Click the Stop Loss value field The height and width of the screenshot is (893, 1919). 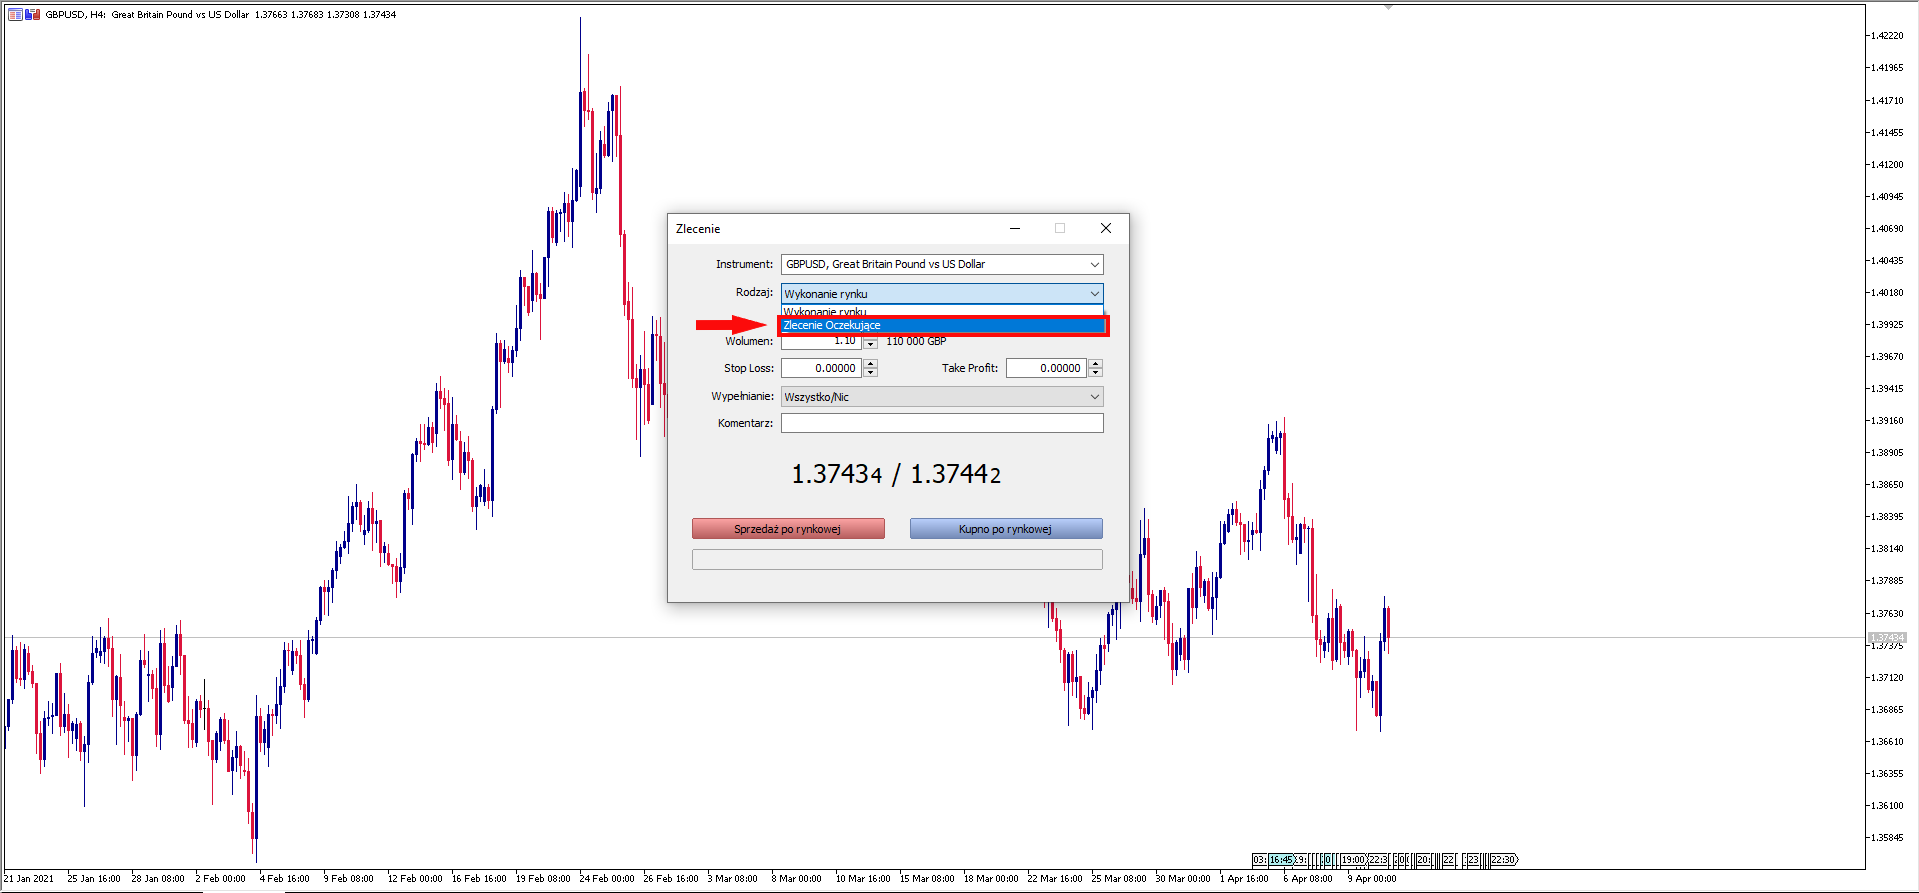pos(821,368)
